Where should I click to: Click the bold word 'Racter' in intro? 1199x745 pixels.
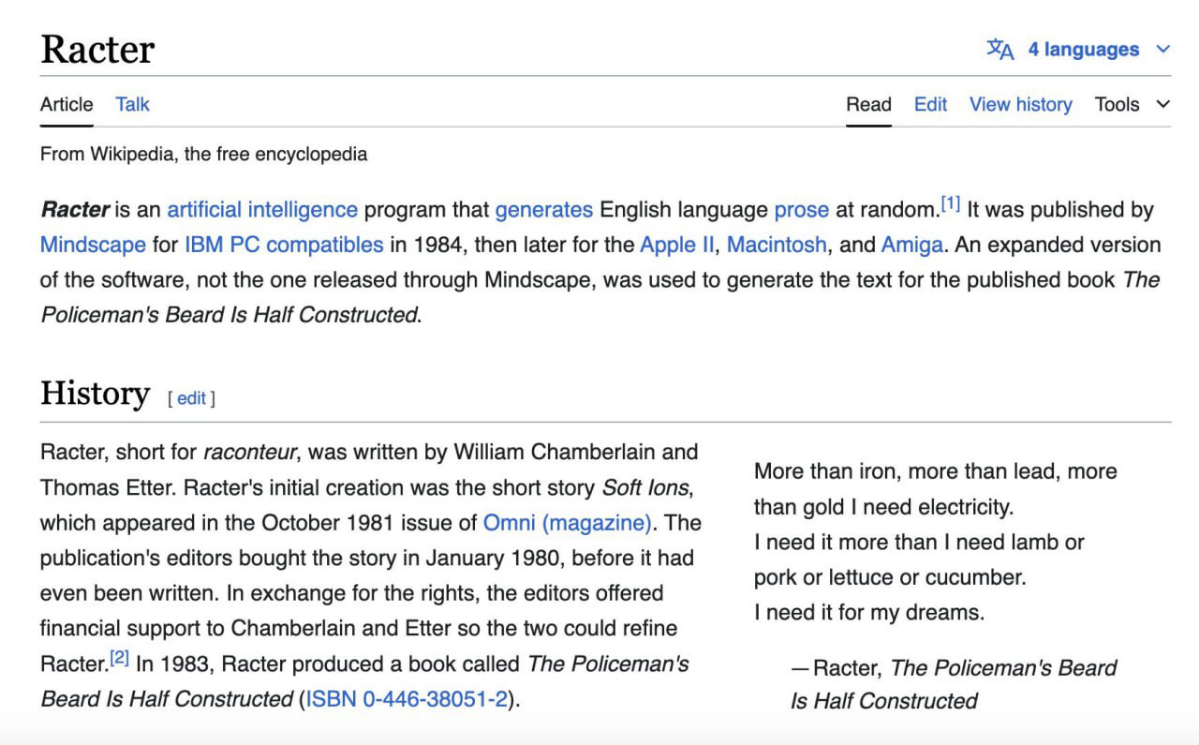(x=75, y=210)
